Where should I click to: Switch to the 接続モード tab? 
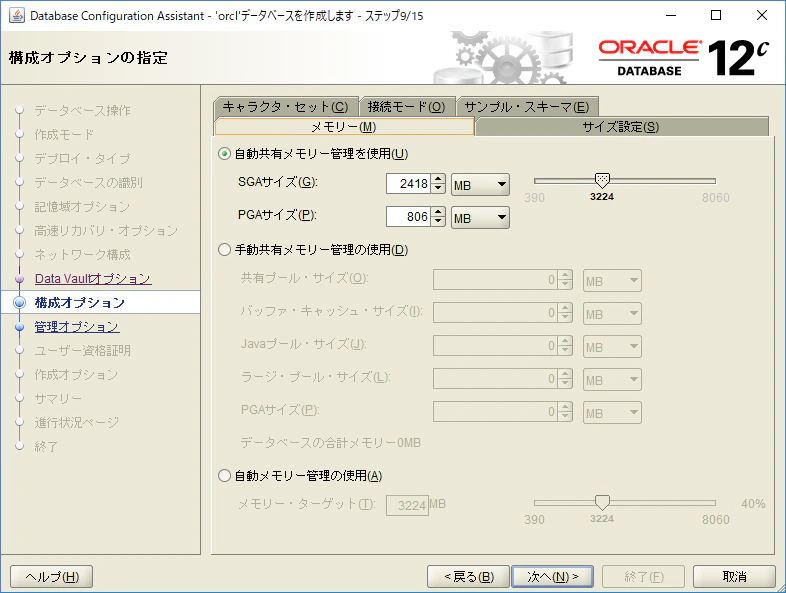407,107
